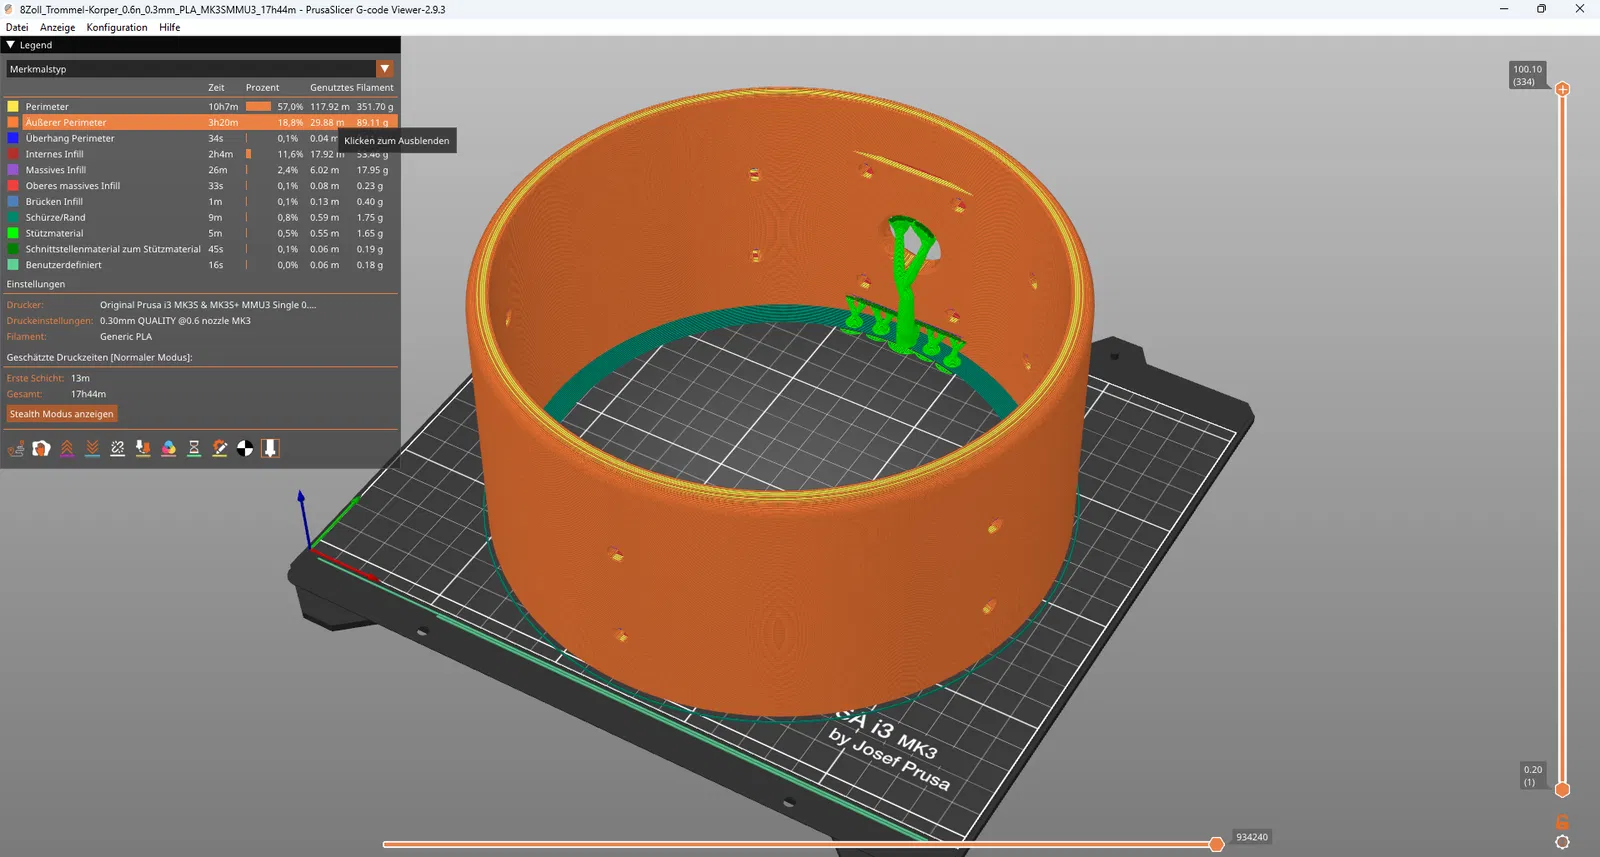The image size is (1600, 857).
Task: Click the PrusaSlicer icon in title bar
Action: pyautogui.click(x=9, y=9)
